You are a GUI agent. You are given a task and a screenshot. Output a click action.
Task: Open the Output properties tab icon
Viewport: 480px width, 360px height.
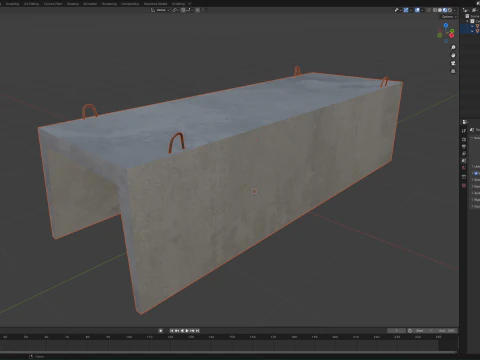click(x=464, y=146)
